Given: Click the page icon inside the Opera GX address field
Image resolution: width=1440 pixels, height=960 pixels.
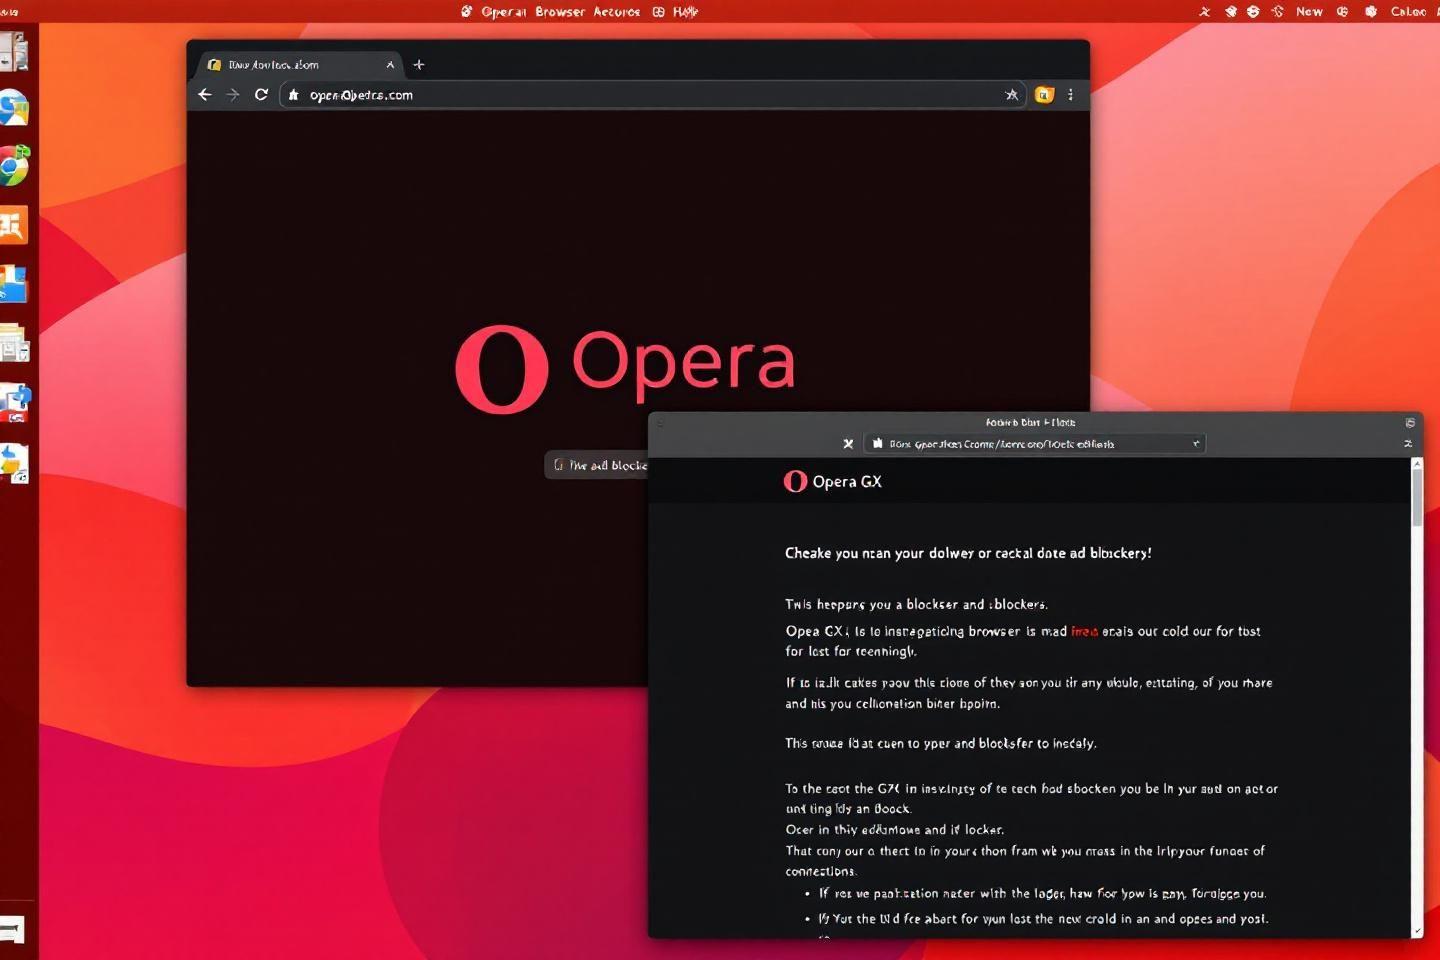Looking at the screenshot, I should click(878, 444).
